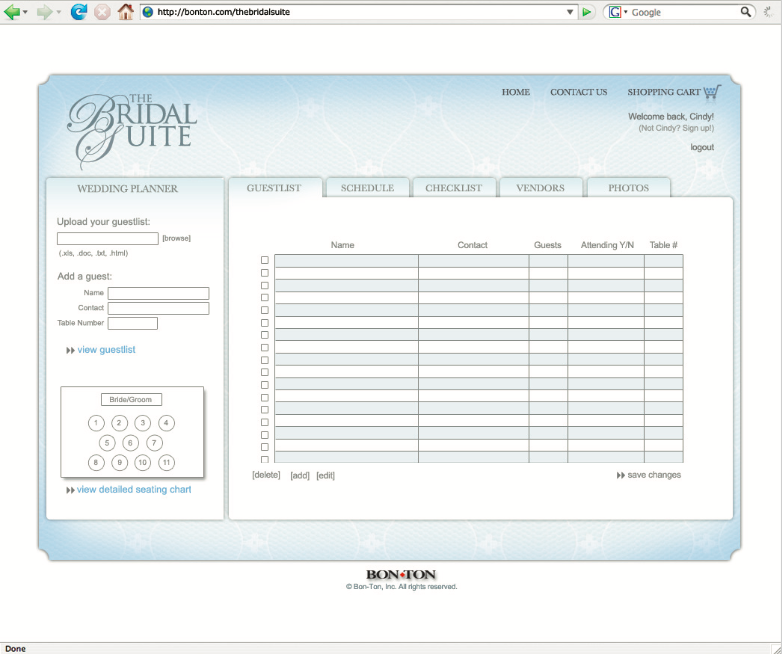
Task: Expand the address bar URL dropdown
Action: [x=570, y=12]
